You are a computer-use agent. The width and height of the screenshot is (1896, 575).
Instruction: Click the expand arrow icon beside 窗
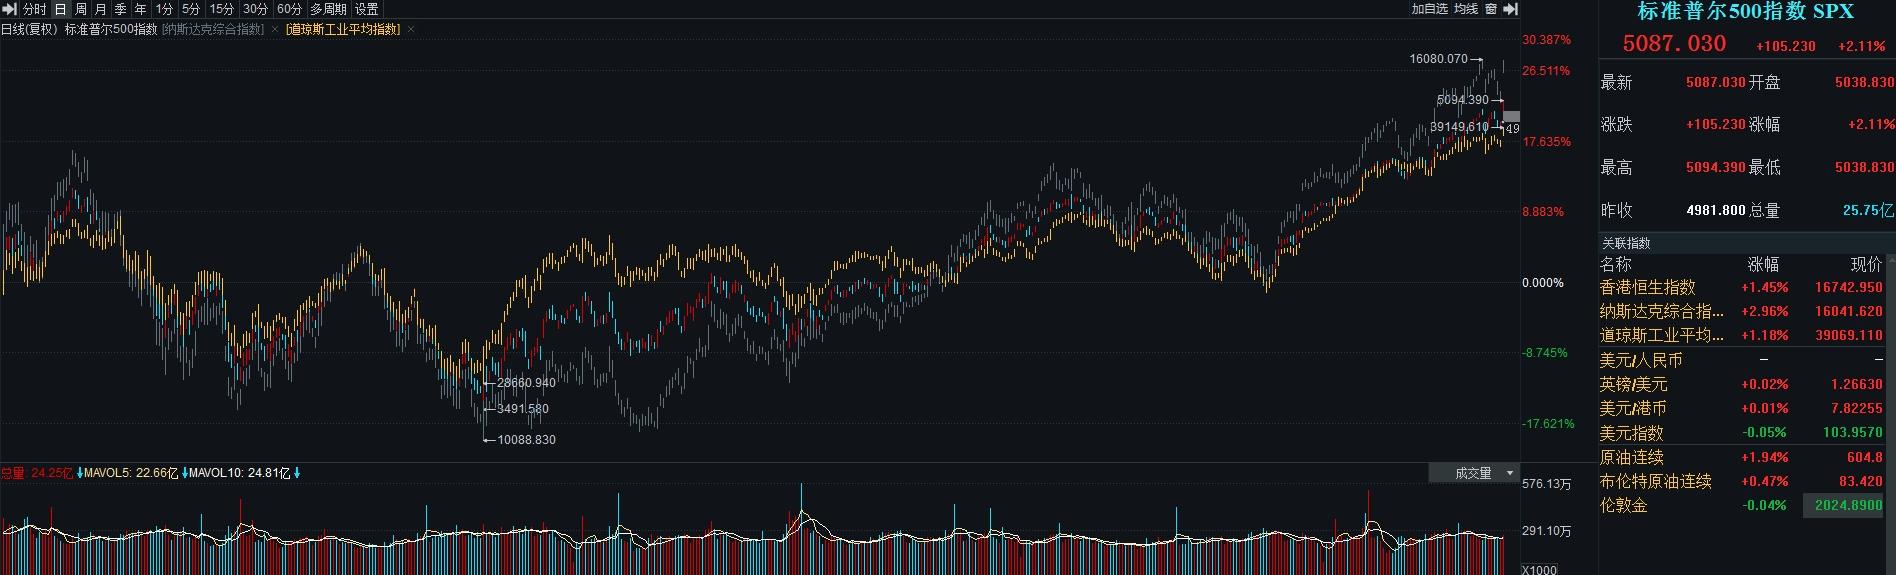pos(1510,9)
